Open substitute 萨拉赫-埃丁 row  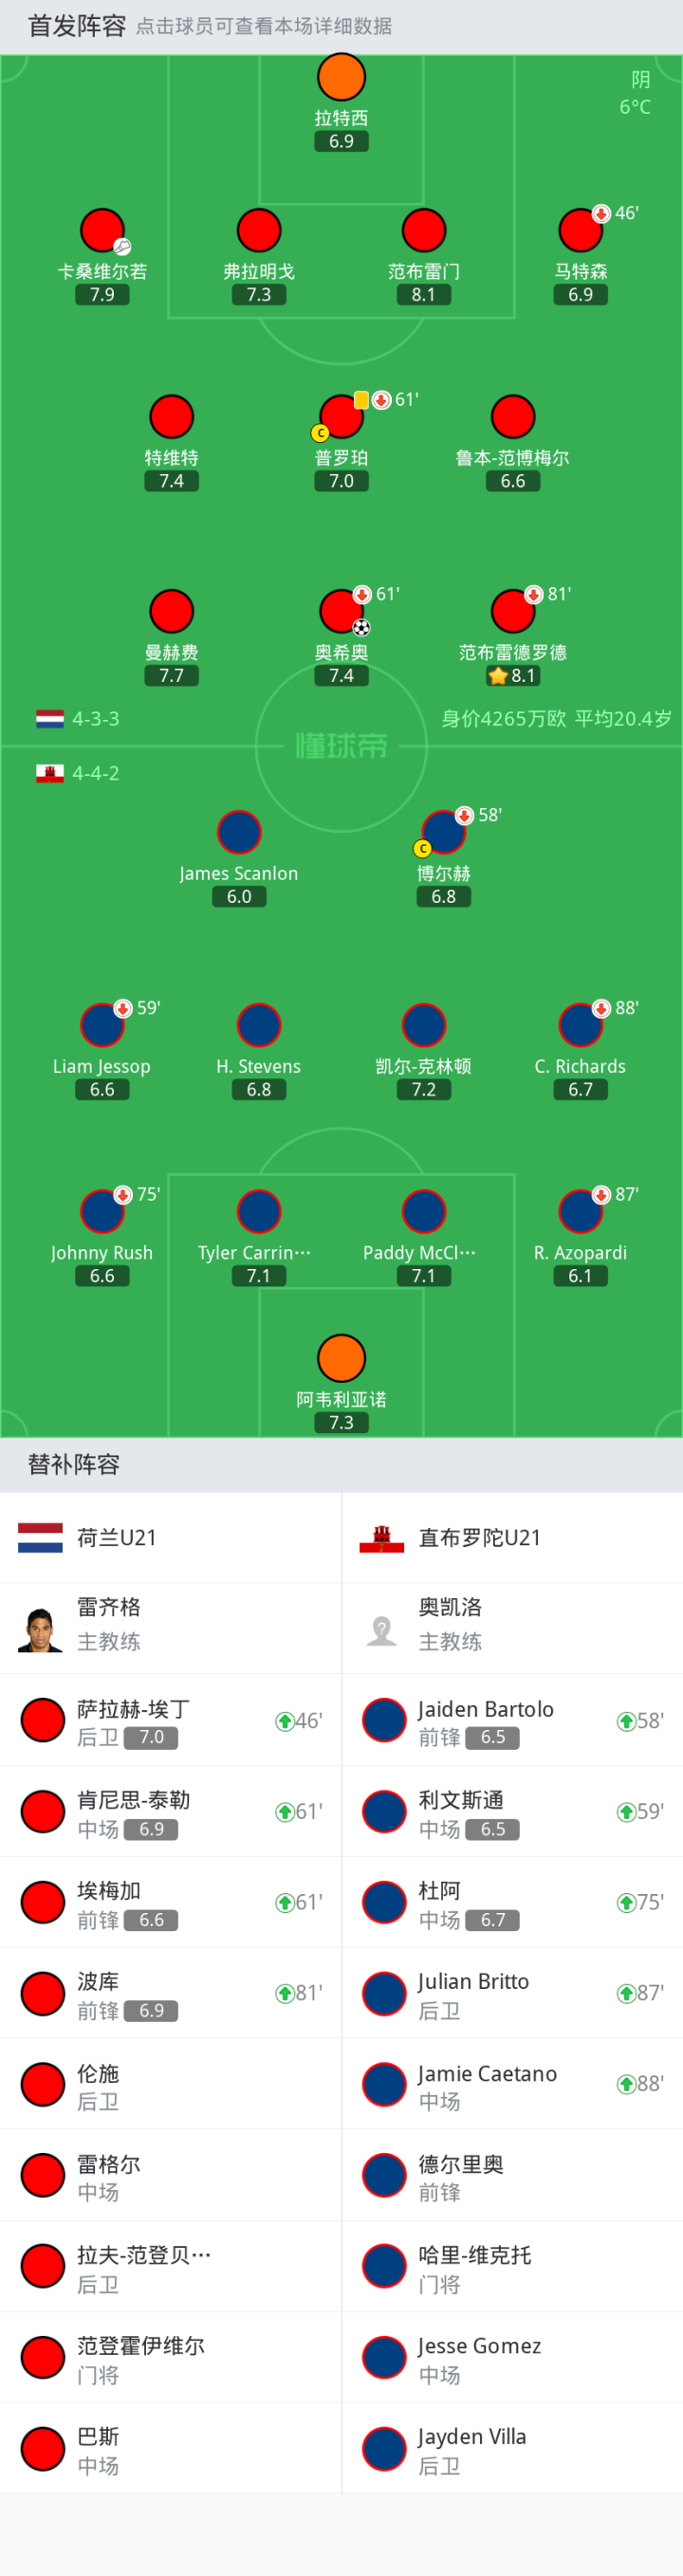click(x=171, y=1721)
